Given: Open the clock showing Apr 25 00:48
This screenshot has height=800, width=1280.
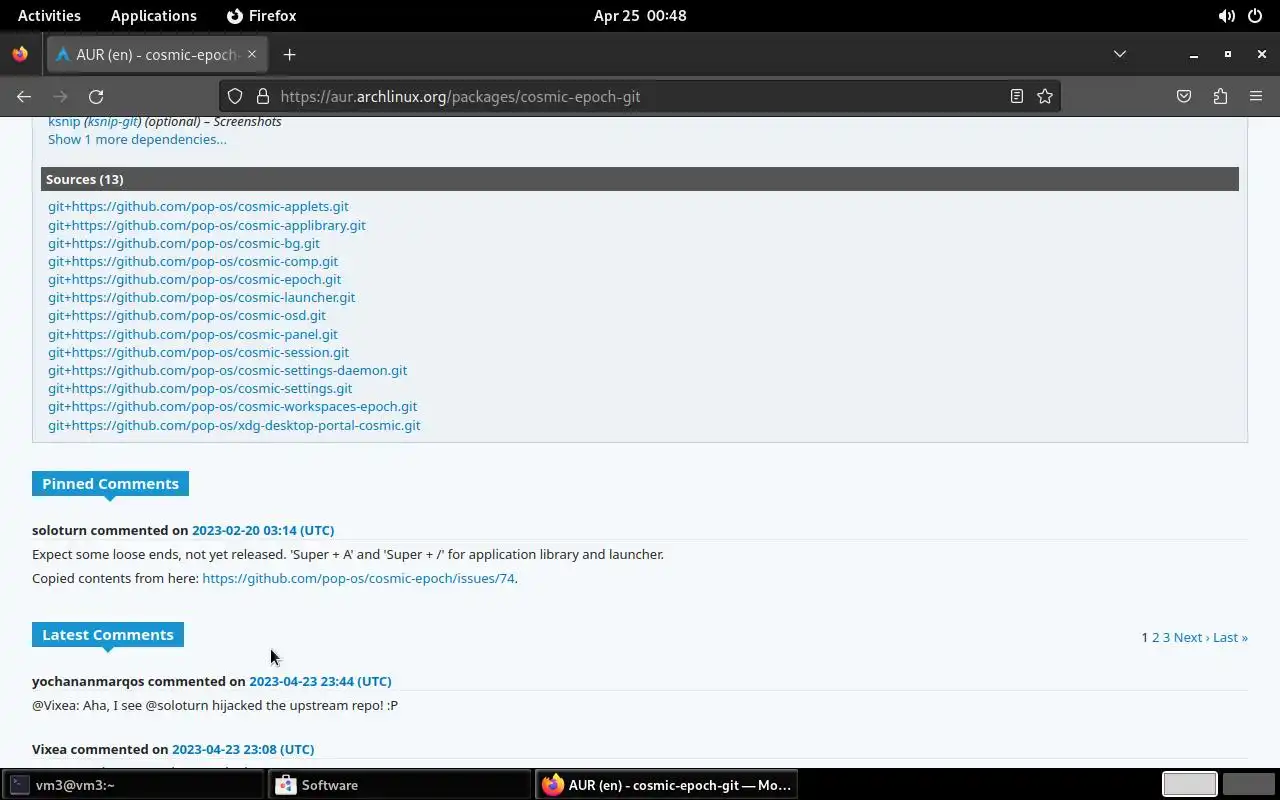Looking at the screenshot, I should tap(640, 16).
